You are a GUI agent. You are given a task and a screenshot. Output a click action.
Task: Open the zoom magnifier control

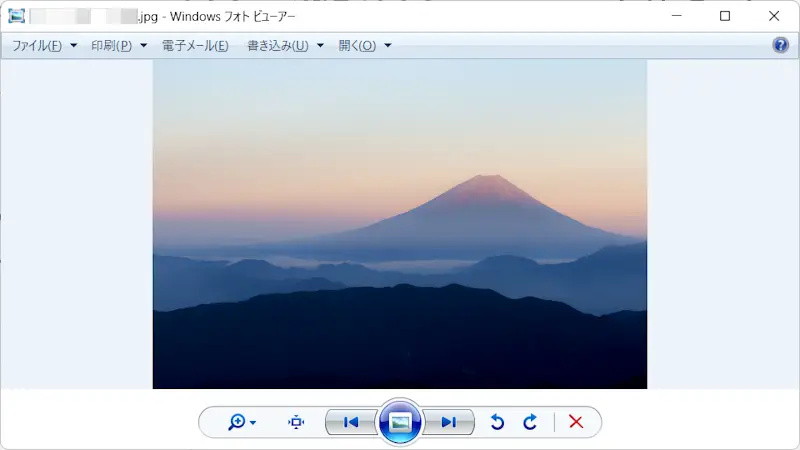pyautogui.click(x=237, y=422)
